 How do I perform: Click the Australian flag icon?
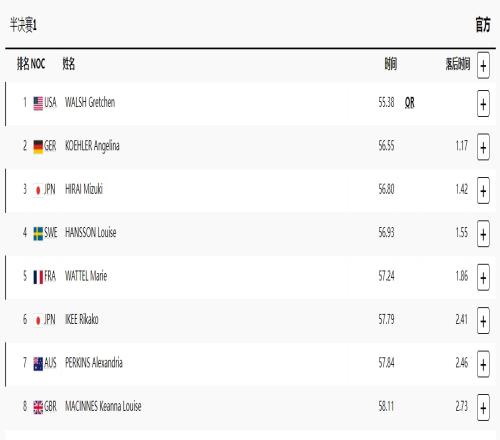click(x=38, y=364)
